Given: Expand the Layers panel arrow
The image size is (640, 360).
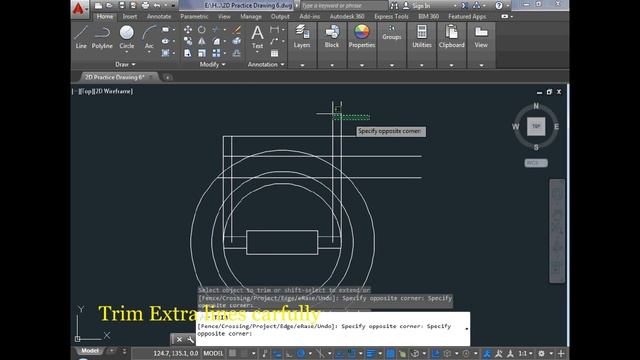Looking at the screenshot, I should tap(302, 65).
